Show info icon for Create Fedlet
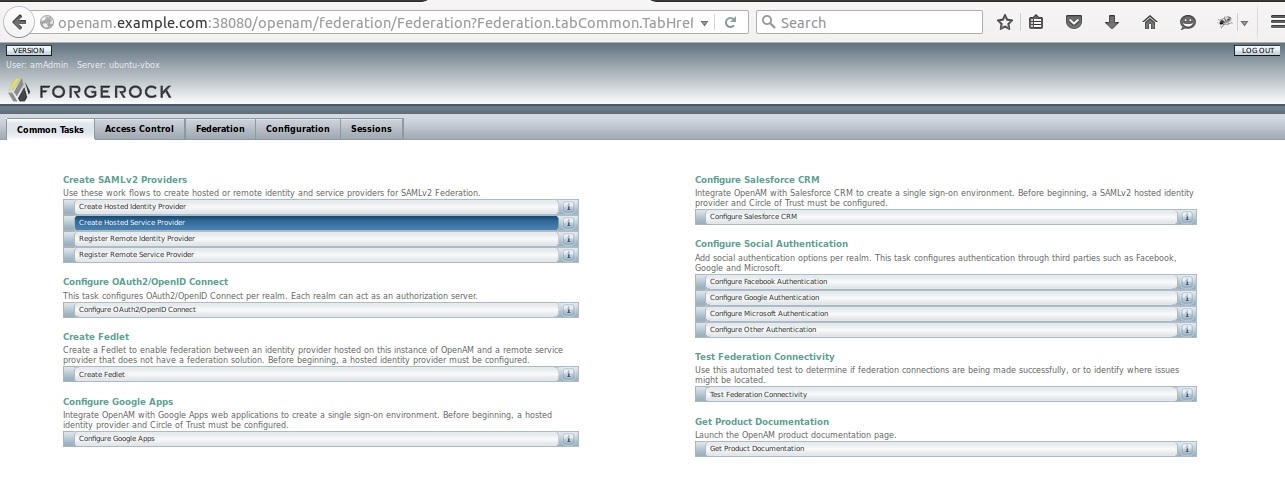Viewport: 1285px width, 501px height. [569, 374]
